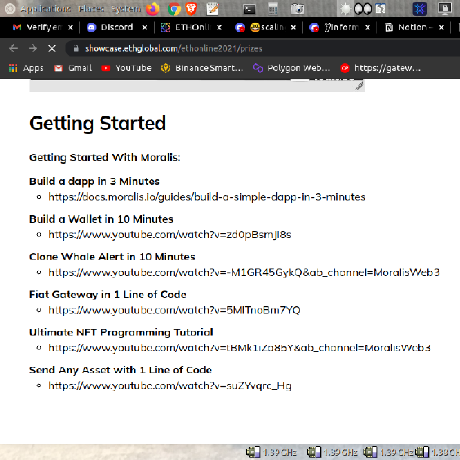Click the second CPU frequency monitor applet
Viewport: 460px width, 460px height.
[x=332, y=452]
